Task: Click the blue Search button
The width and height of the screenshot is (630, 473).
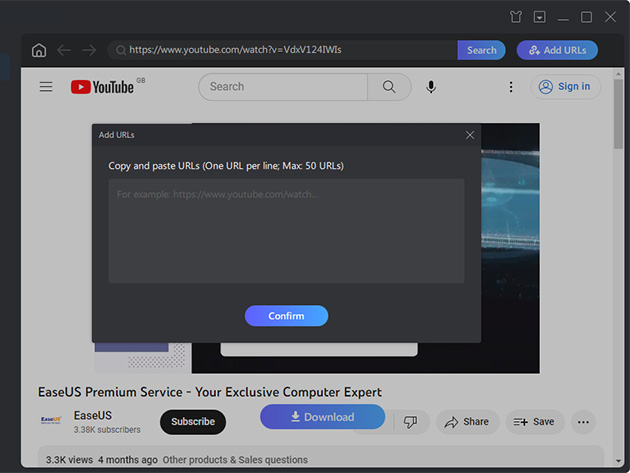Action: 481,50
